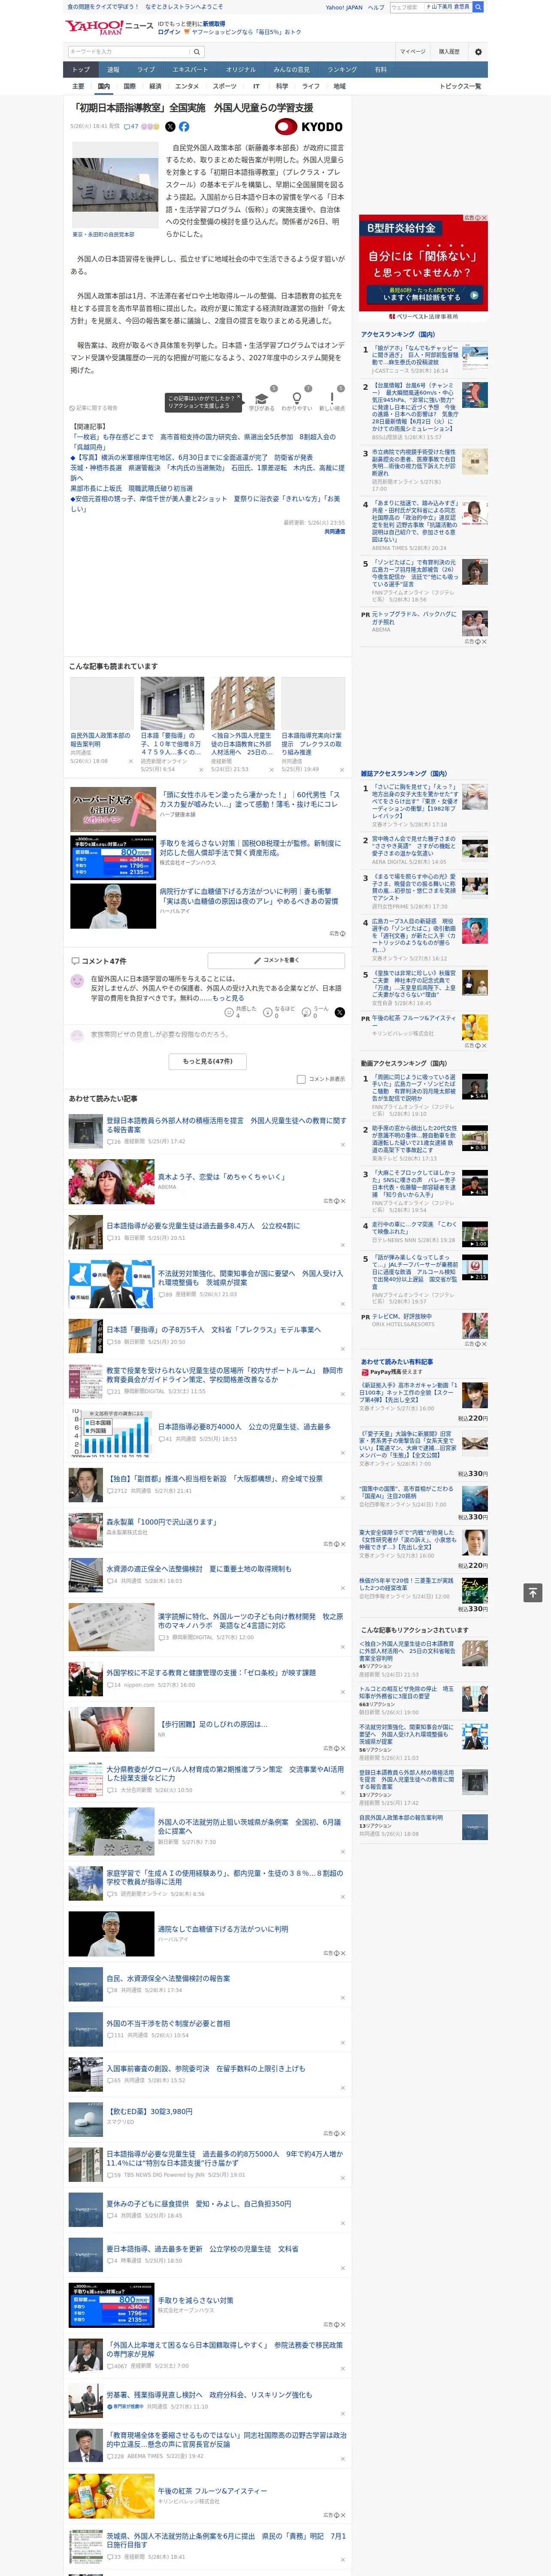Share the article on X from the headline
Viewport: 551px width, 2576px height.
(x=170, y=127)
